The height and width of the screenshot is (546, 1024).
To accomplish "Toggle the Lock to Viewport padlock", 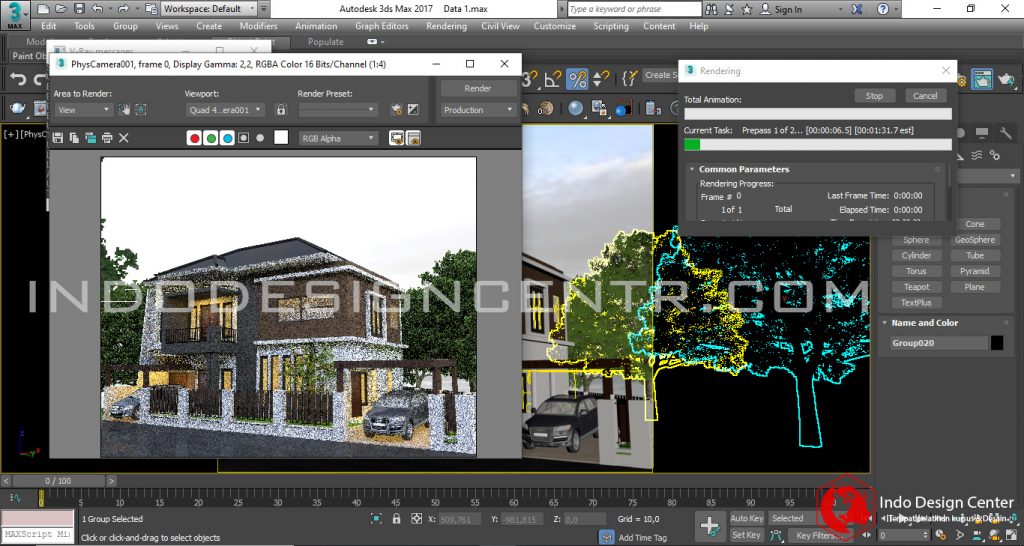I will click(281, 110).
